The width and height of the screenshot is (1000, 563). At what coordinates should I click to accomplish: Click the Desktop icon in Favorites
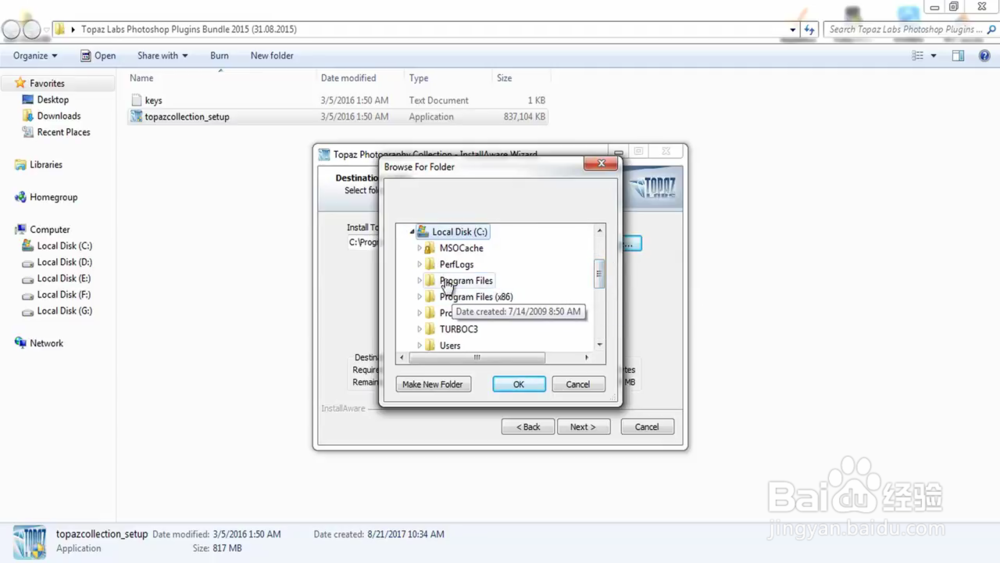[x=27, y=99]
